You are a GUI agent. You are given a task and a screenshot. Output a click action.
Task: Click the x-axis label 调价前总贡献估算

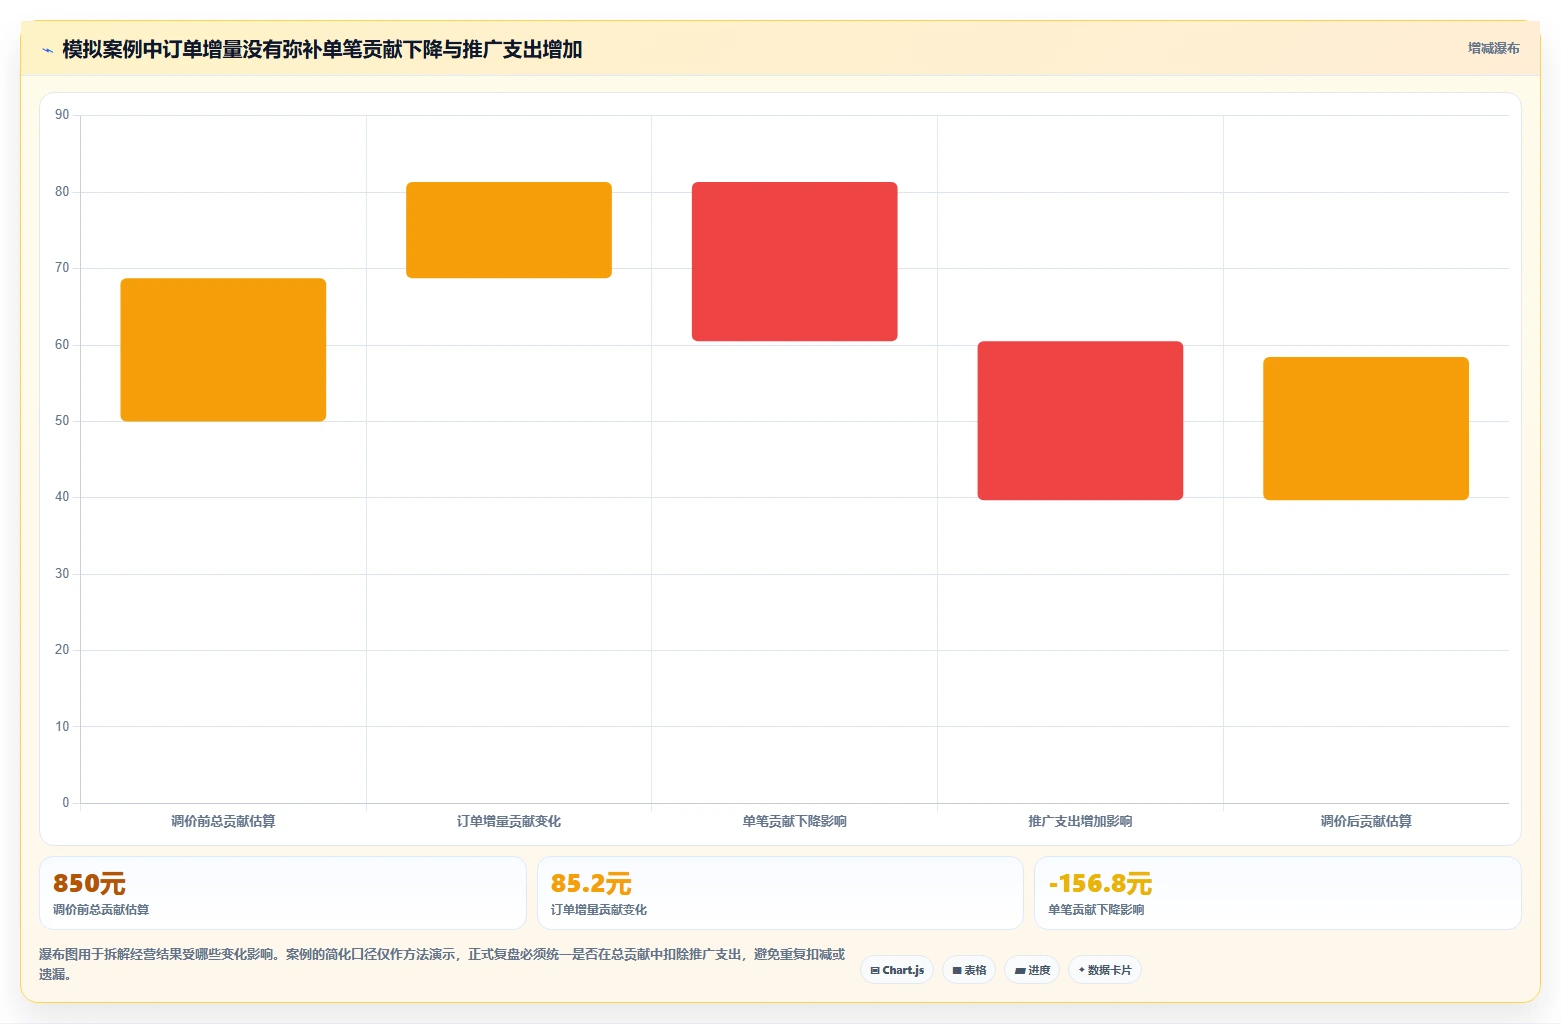tap(223, 821)
